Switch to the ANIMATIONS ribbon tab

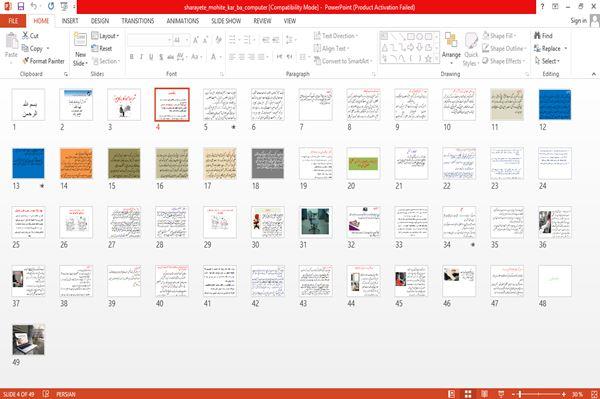183,21
